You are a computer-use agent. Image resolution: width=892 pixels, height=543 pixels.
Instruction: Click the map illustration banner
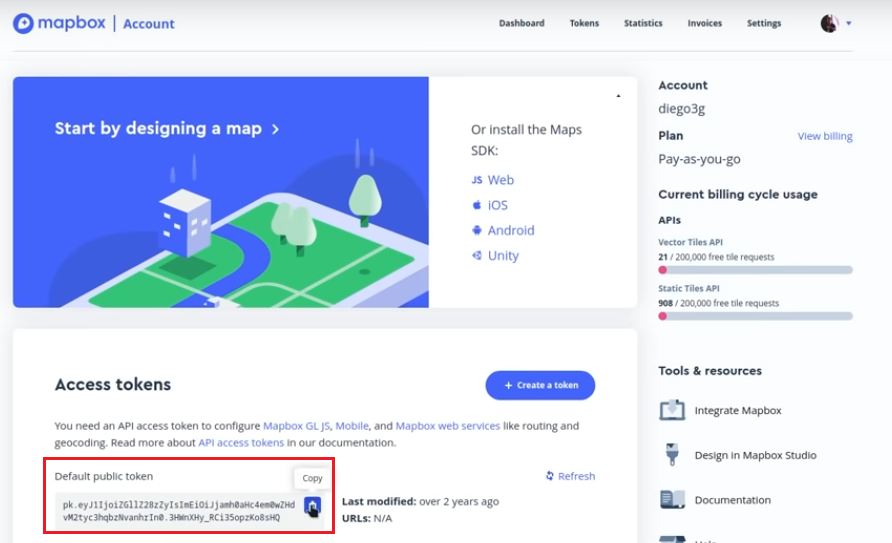pyautogui.click(x=221, y=192)
